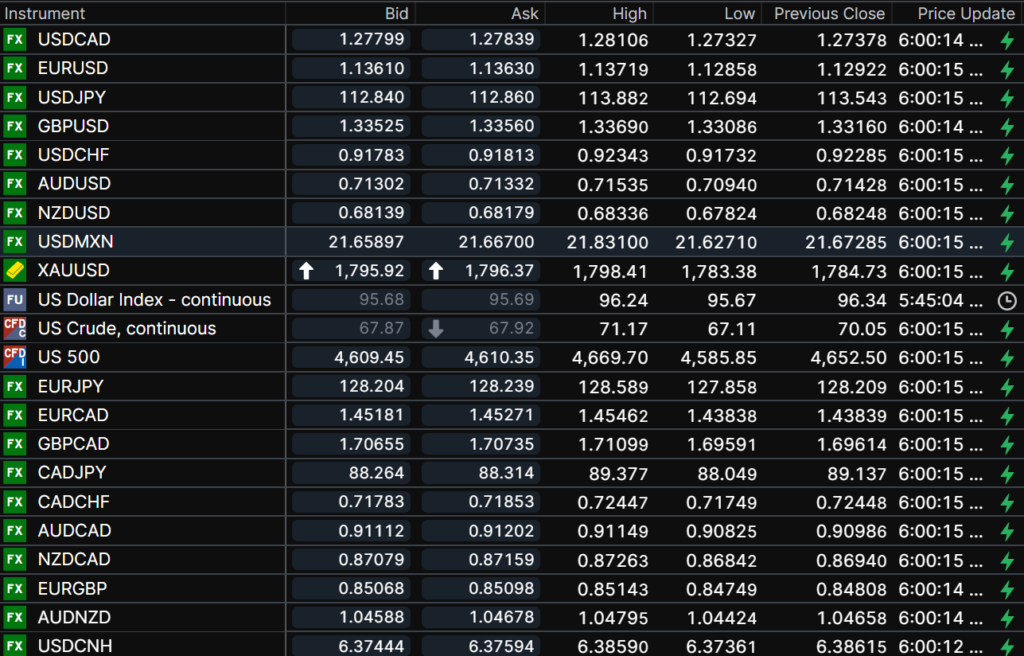Screen dimensions: 1024x656
Task: Click the up arrow in XAUUSD bid cell
Action: [307, 271]
